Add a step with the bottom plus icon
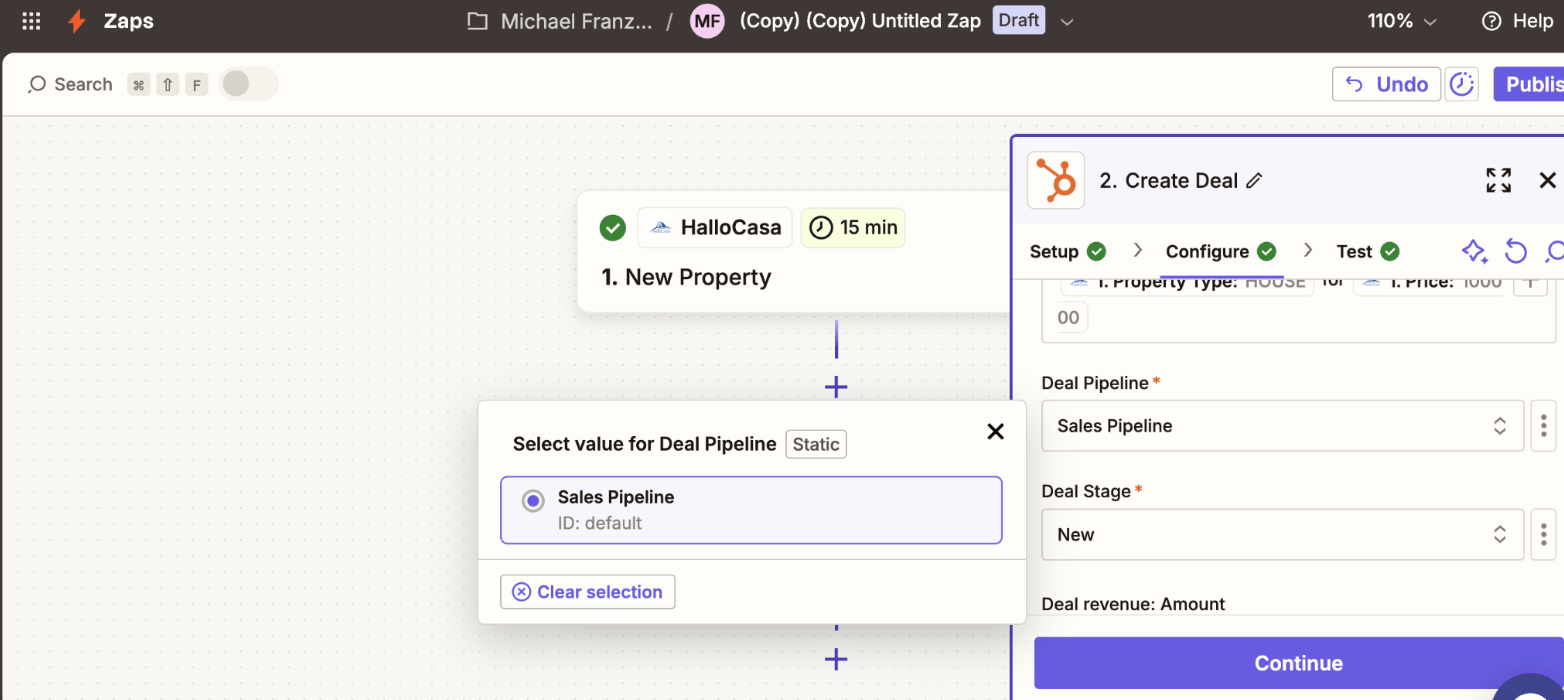 coord(836,659)
